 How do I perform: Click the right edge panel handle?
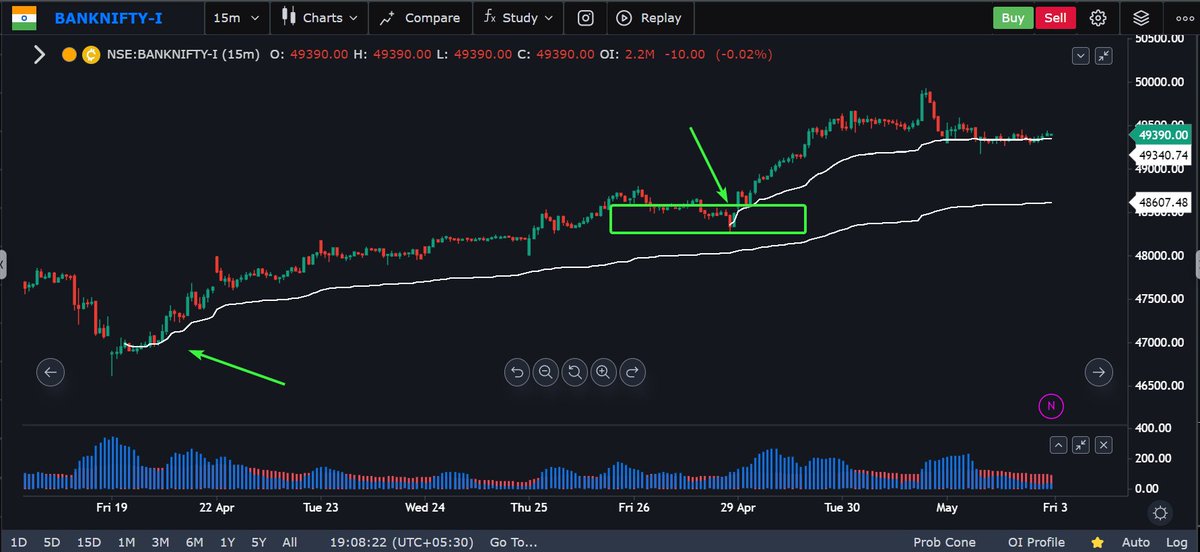point(1196,264)
